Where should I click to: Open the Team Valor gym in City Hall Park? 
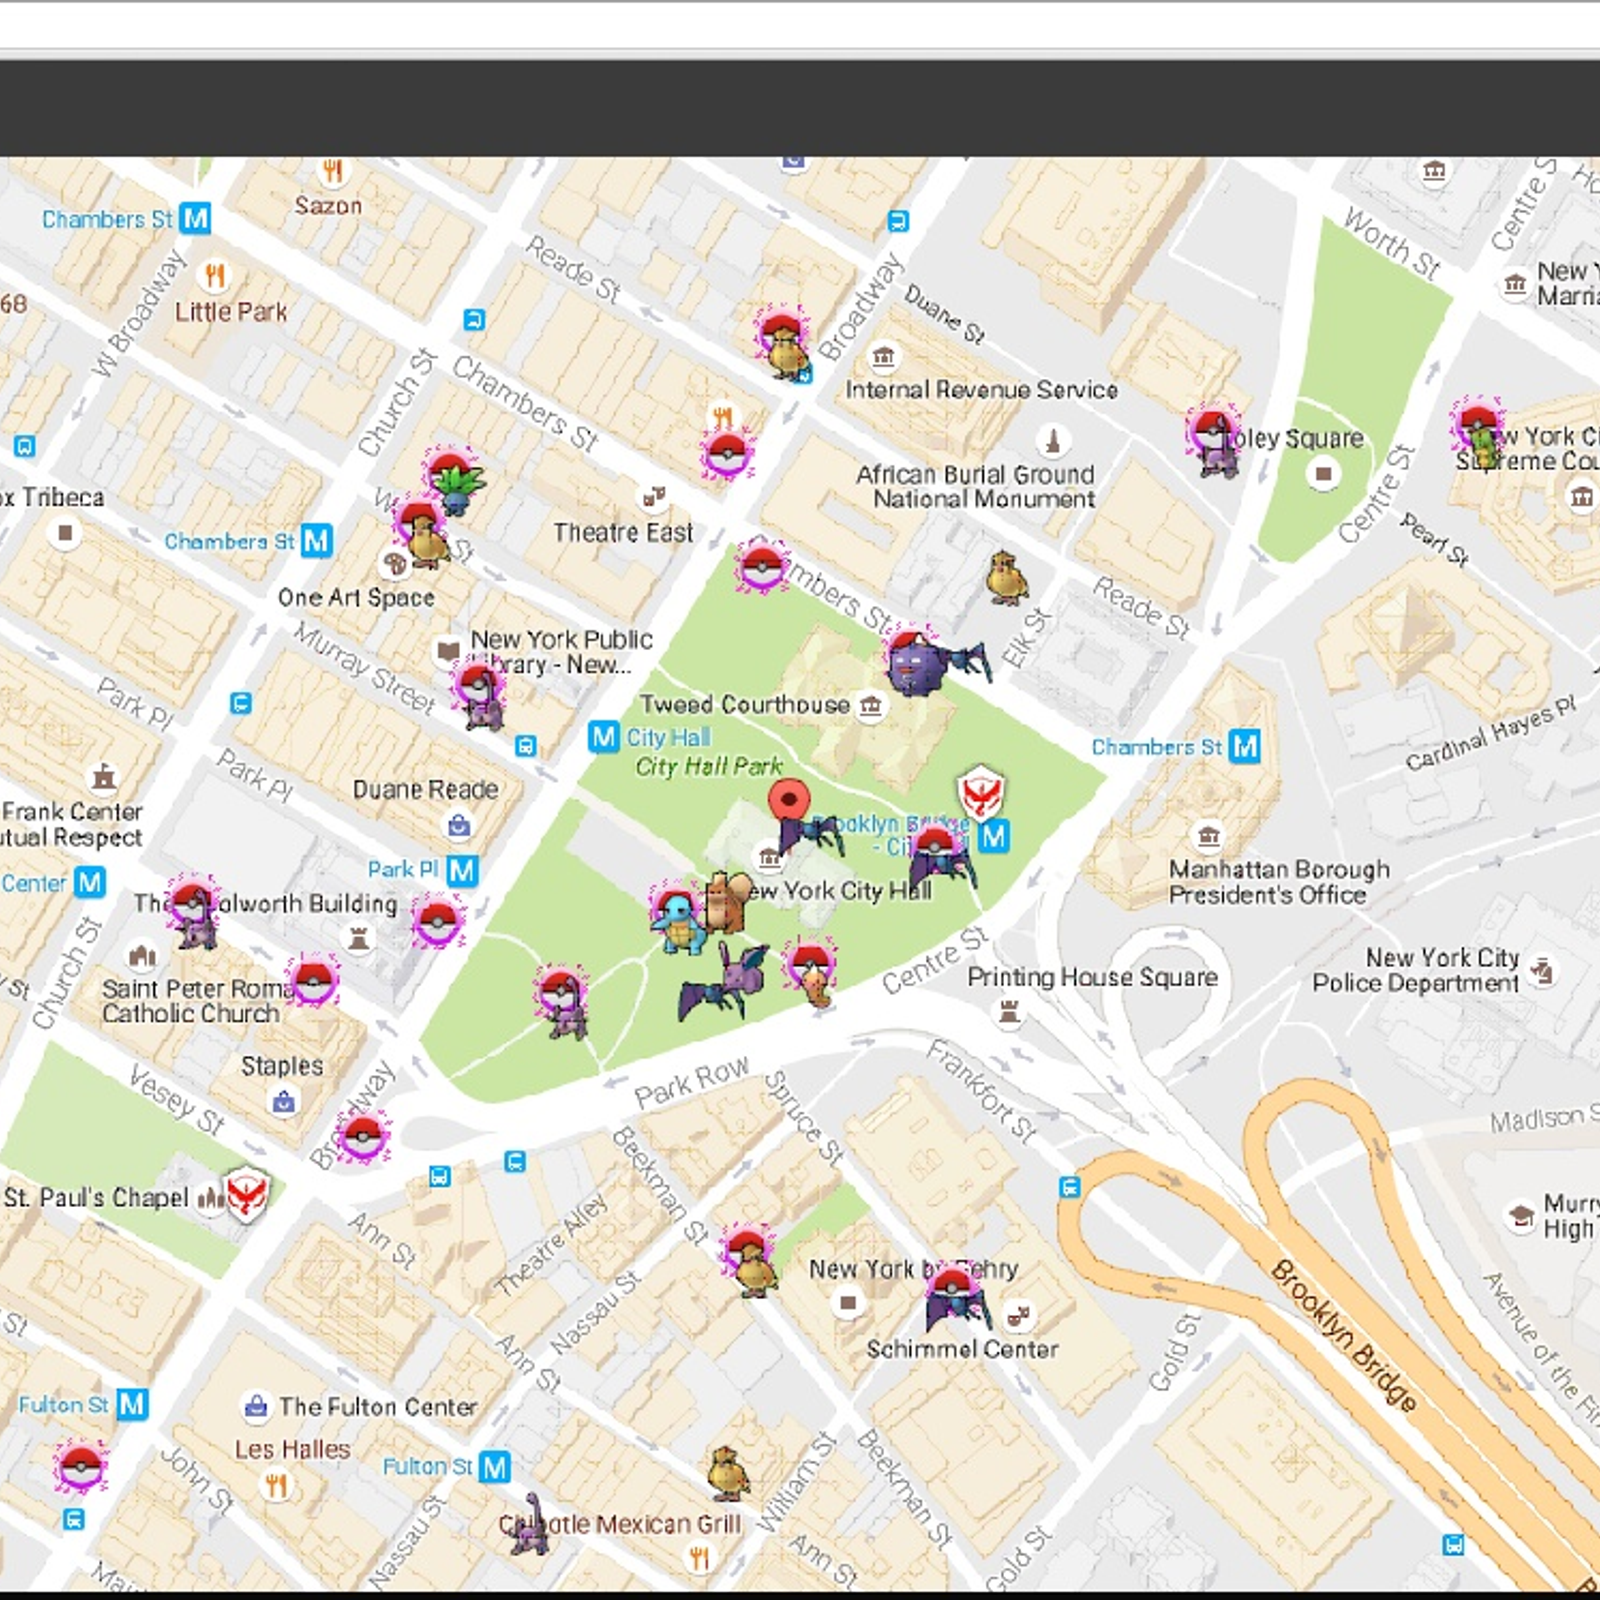pyautogui.click(x=981, y=792)
